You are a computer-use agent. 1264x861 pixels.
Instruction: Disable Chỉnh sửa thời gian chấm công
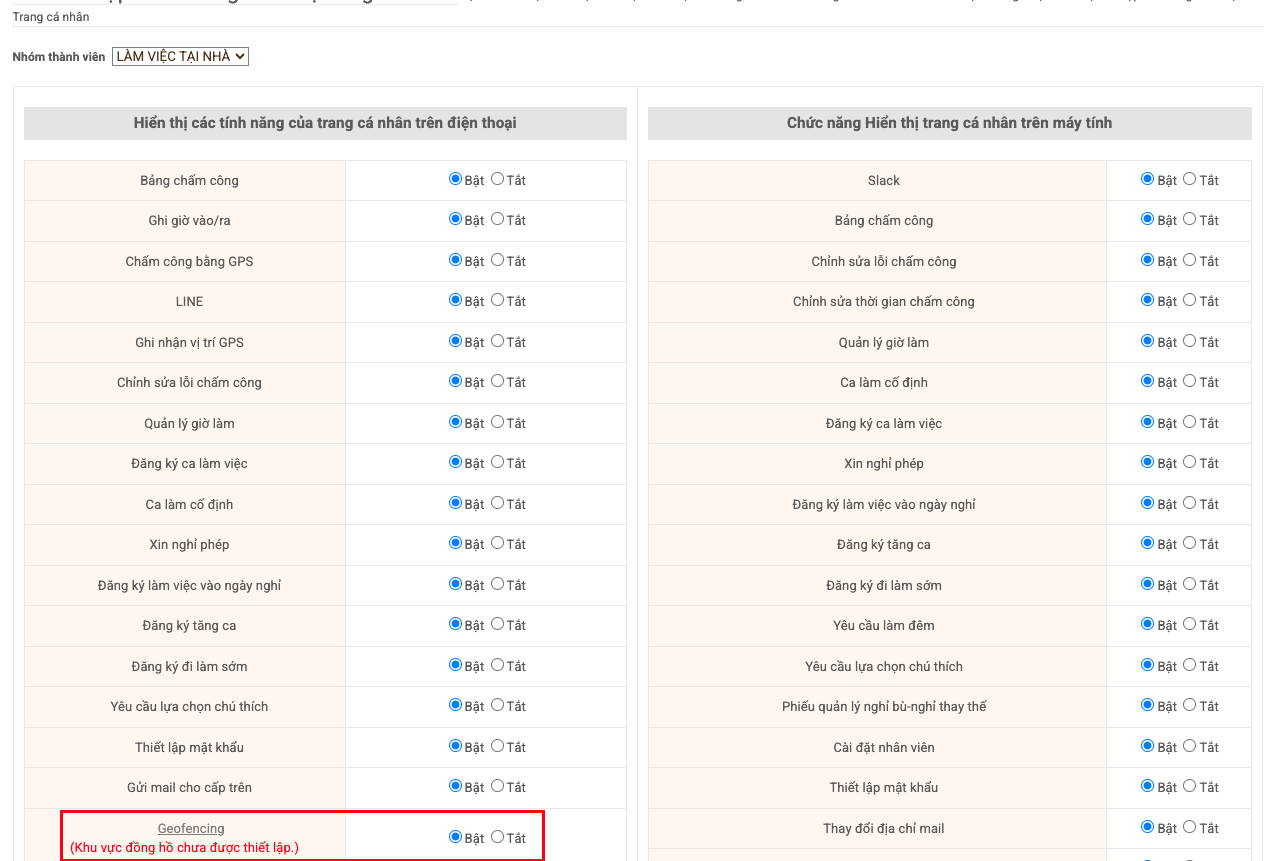(1189, 300)
